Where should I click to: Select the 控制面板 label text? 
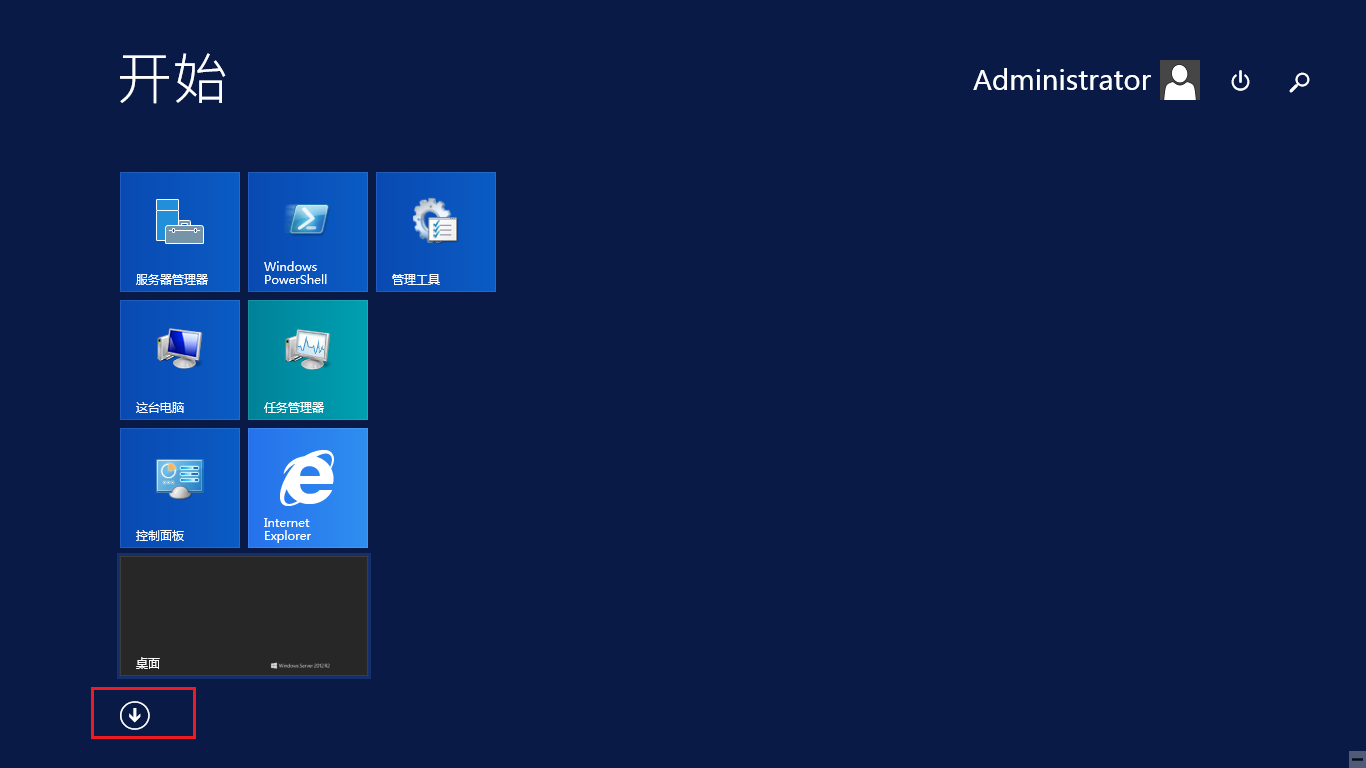160,535
